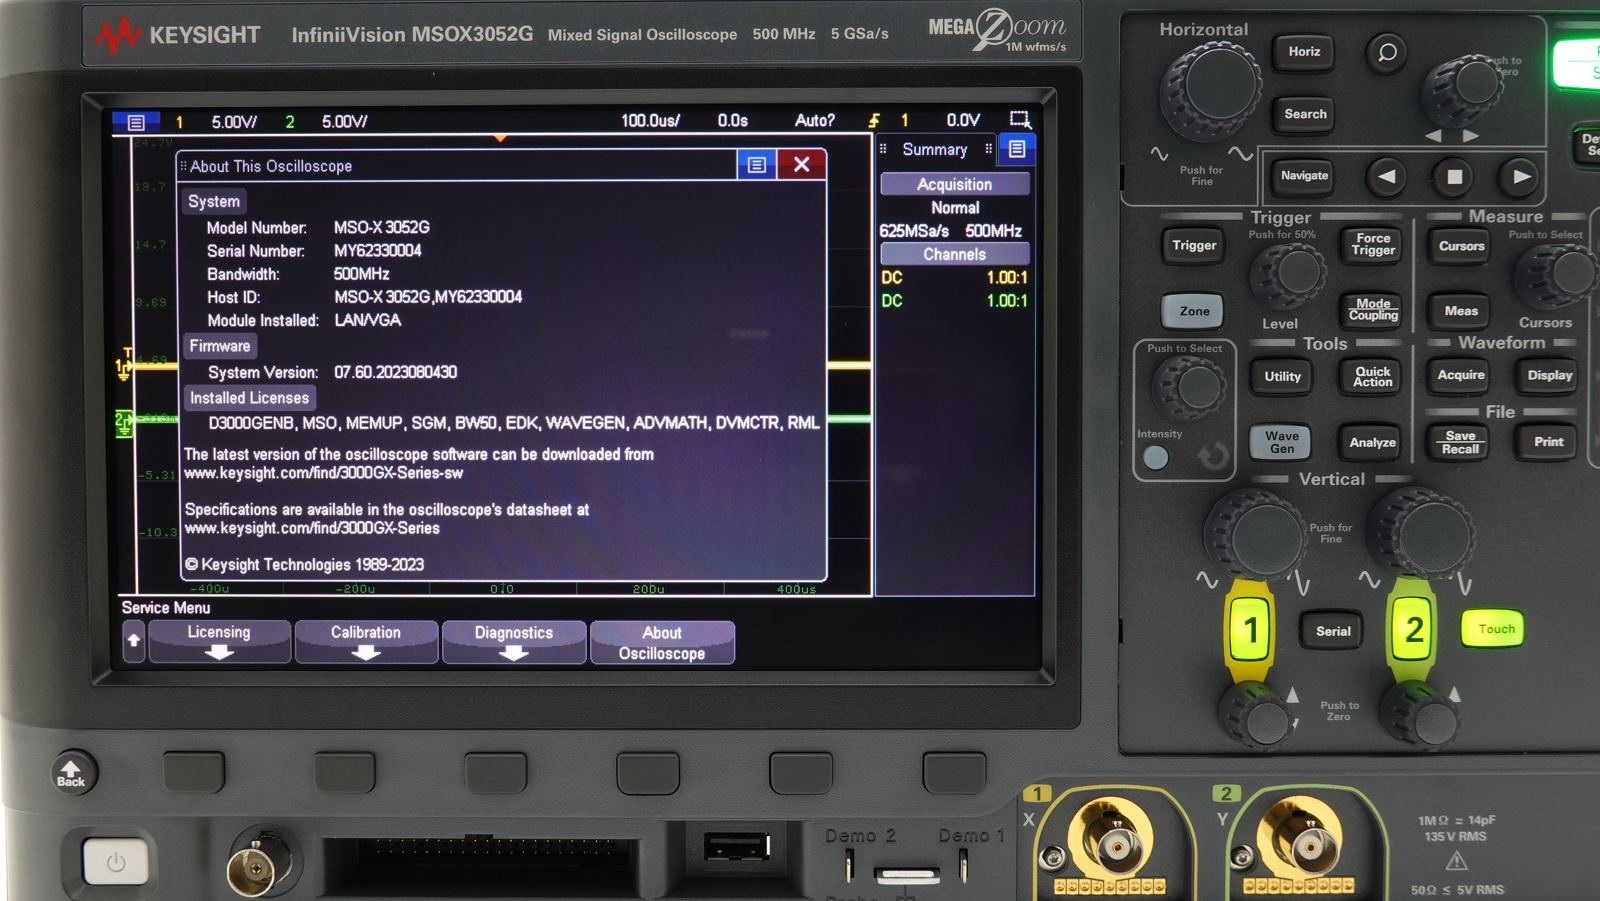This screenshot has height=901, width=1600.
Task: Push the Mode Coupling button
Action: (x=1373, y=310)
